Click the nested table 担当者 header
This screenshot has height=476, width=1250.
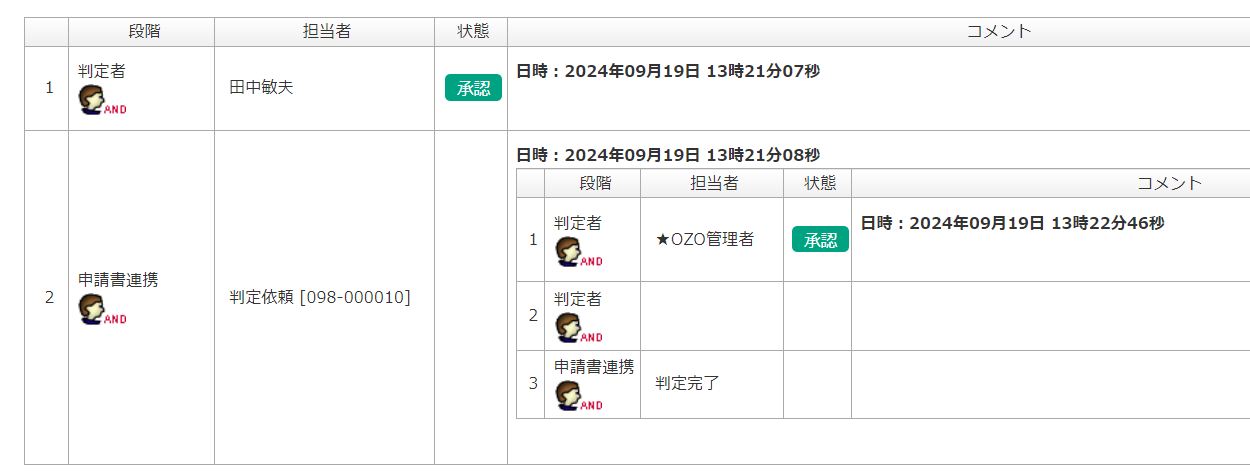pyautogui.click(x=711, y=183)
